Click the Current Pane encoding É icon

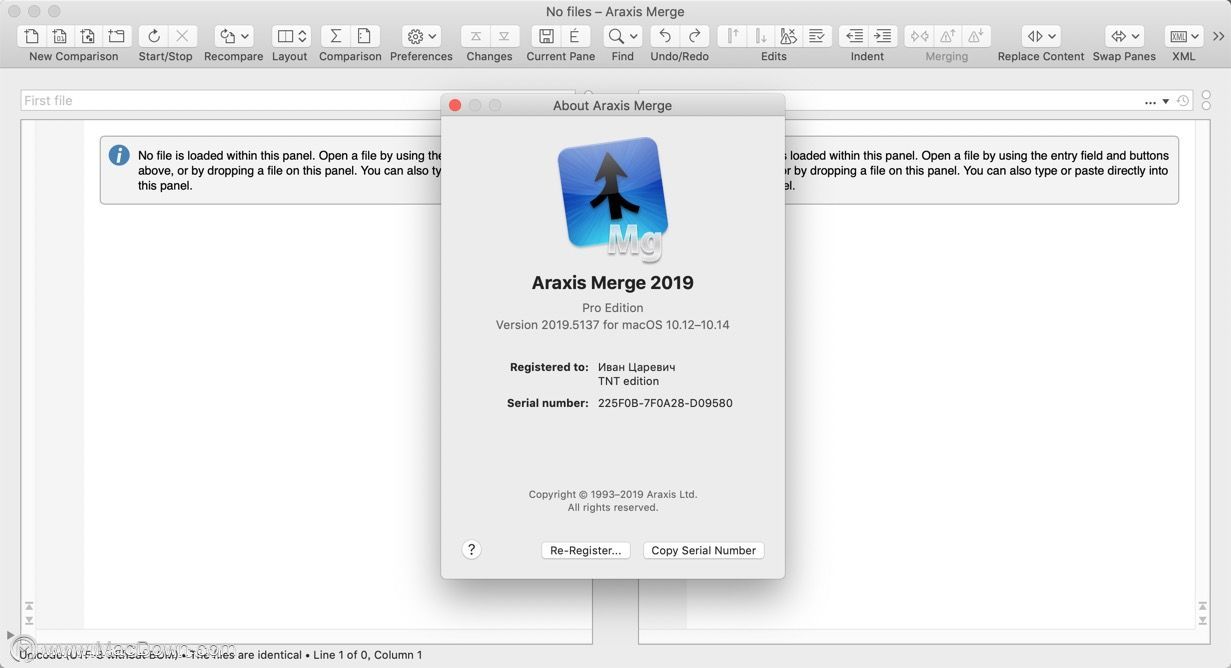(574, 36)
